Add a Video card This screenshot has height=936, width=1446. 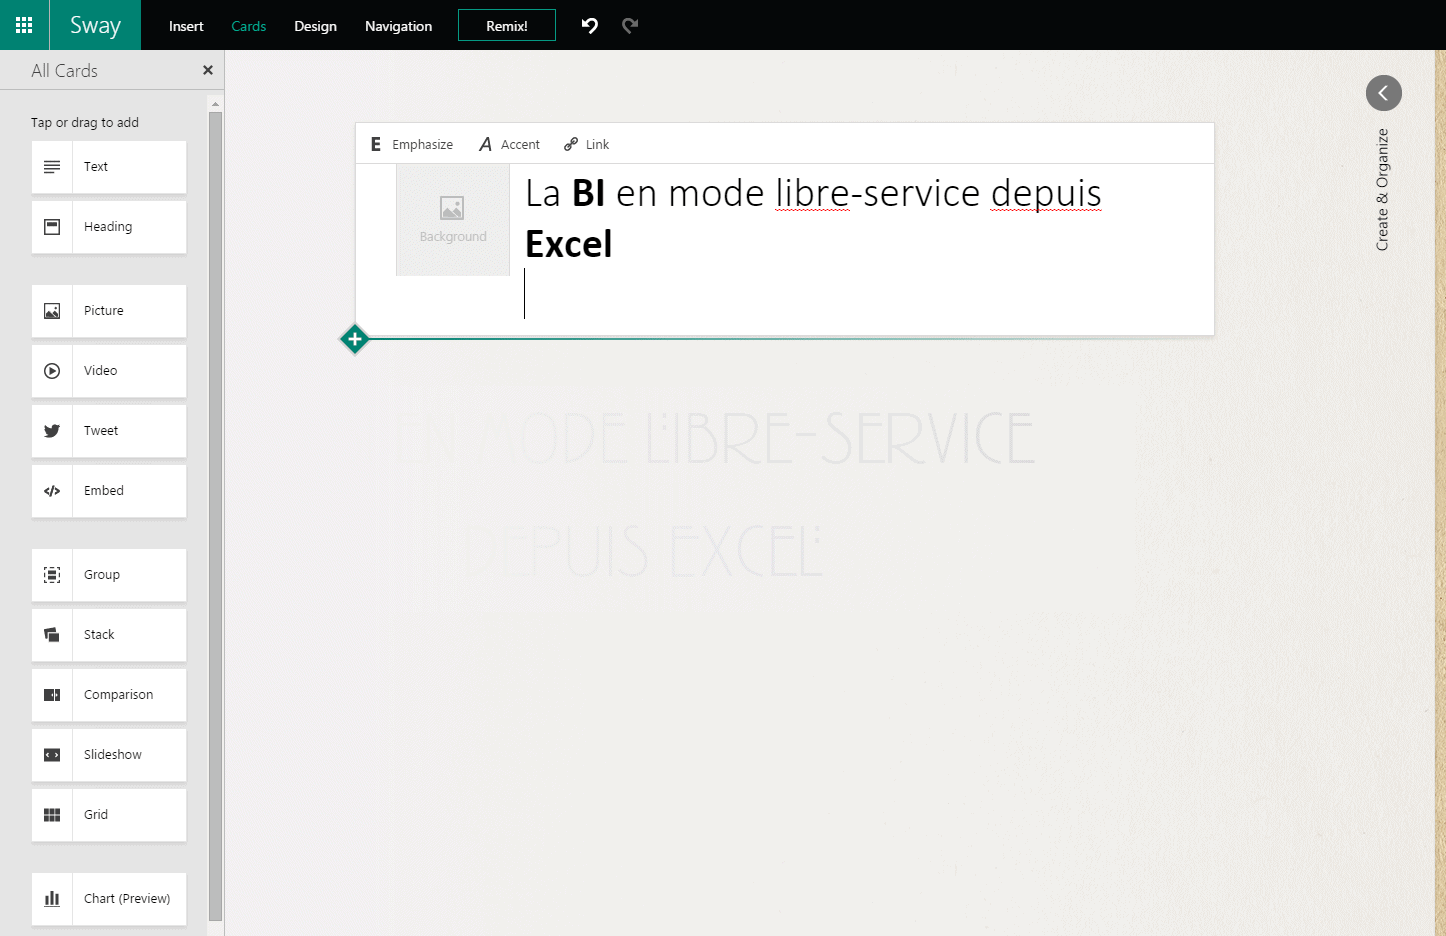coord(109,371)
